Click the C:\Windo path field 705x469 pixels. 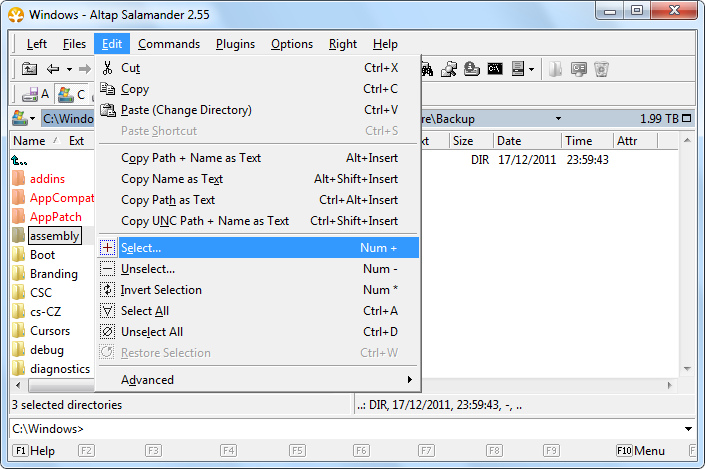(x=68, y=119)
